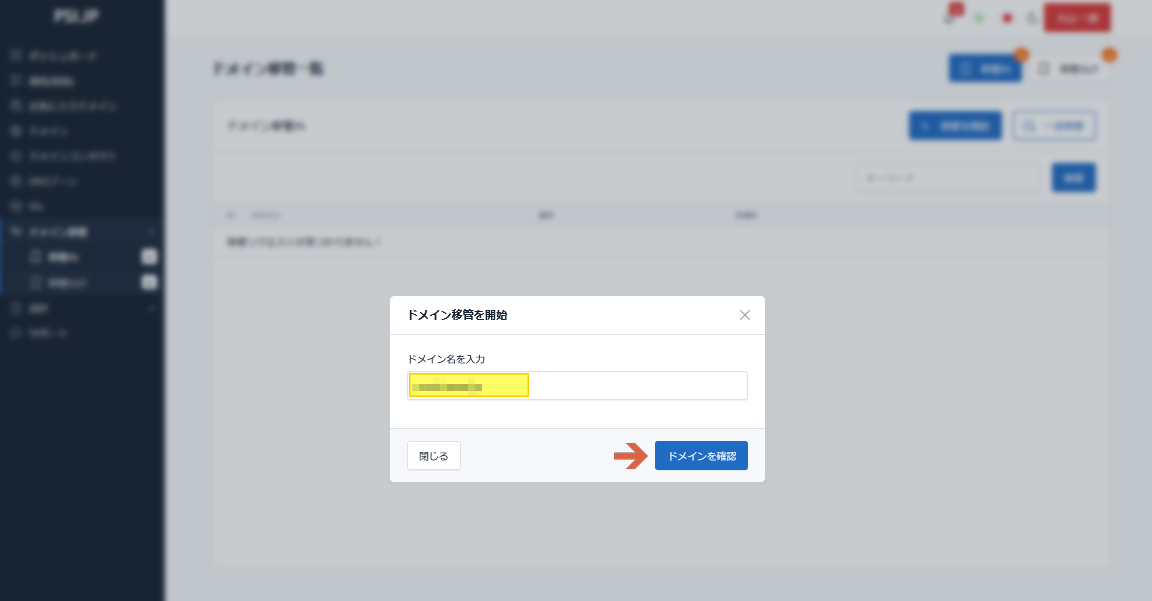Click the red dot icon in top bar
Viewport: 1152px width, 601px height.
tap(1007, 18)
